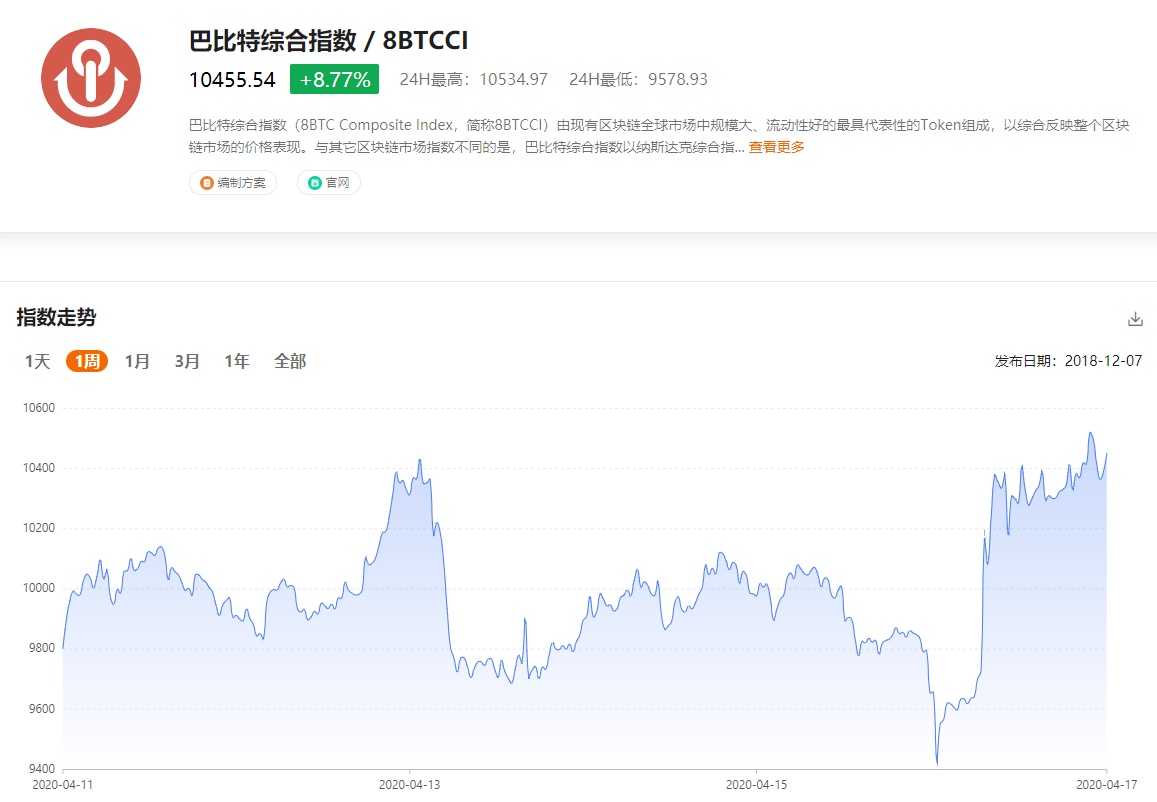Image resolution: width=1157 pixels, height=802 pixels.
Task: Click the 指数走势 section heading
Action: click(56, 317)
